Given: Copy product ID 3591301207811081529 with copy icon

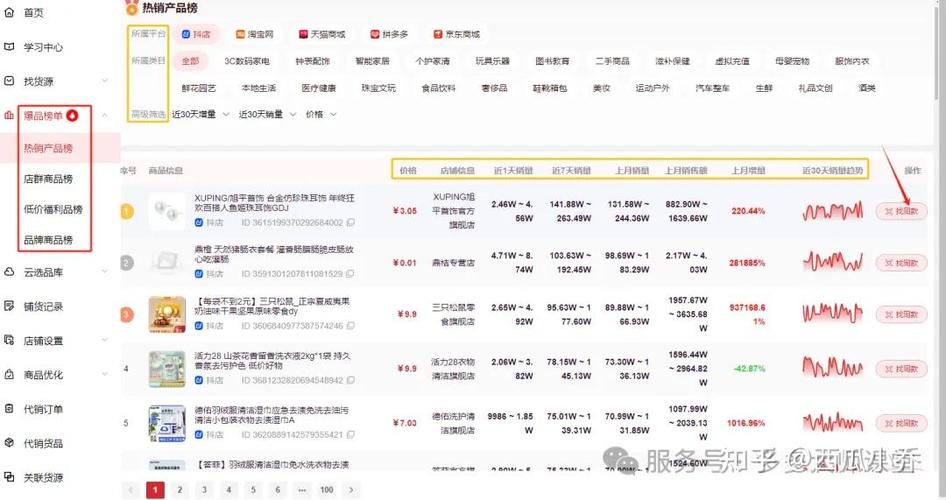Looking at the screenshot, I should (351, 274).
